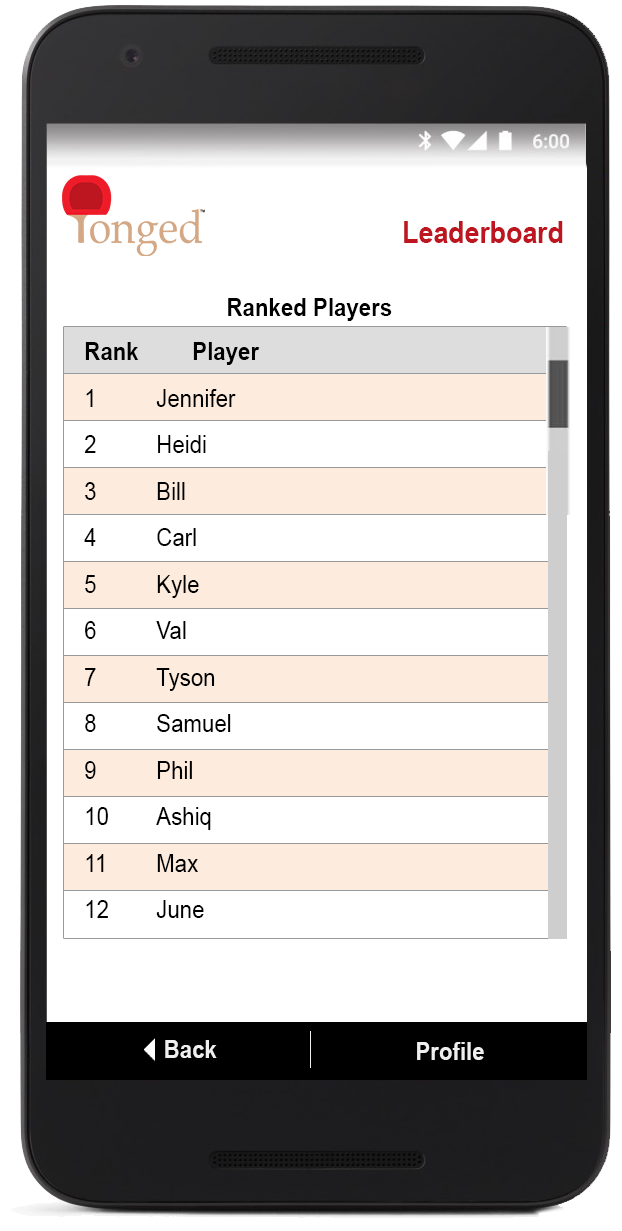Click the Player column header
The height and width of the screenshot is (1231, 622).
[226, 352]
